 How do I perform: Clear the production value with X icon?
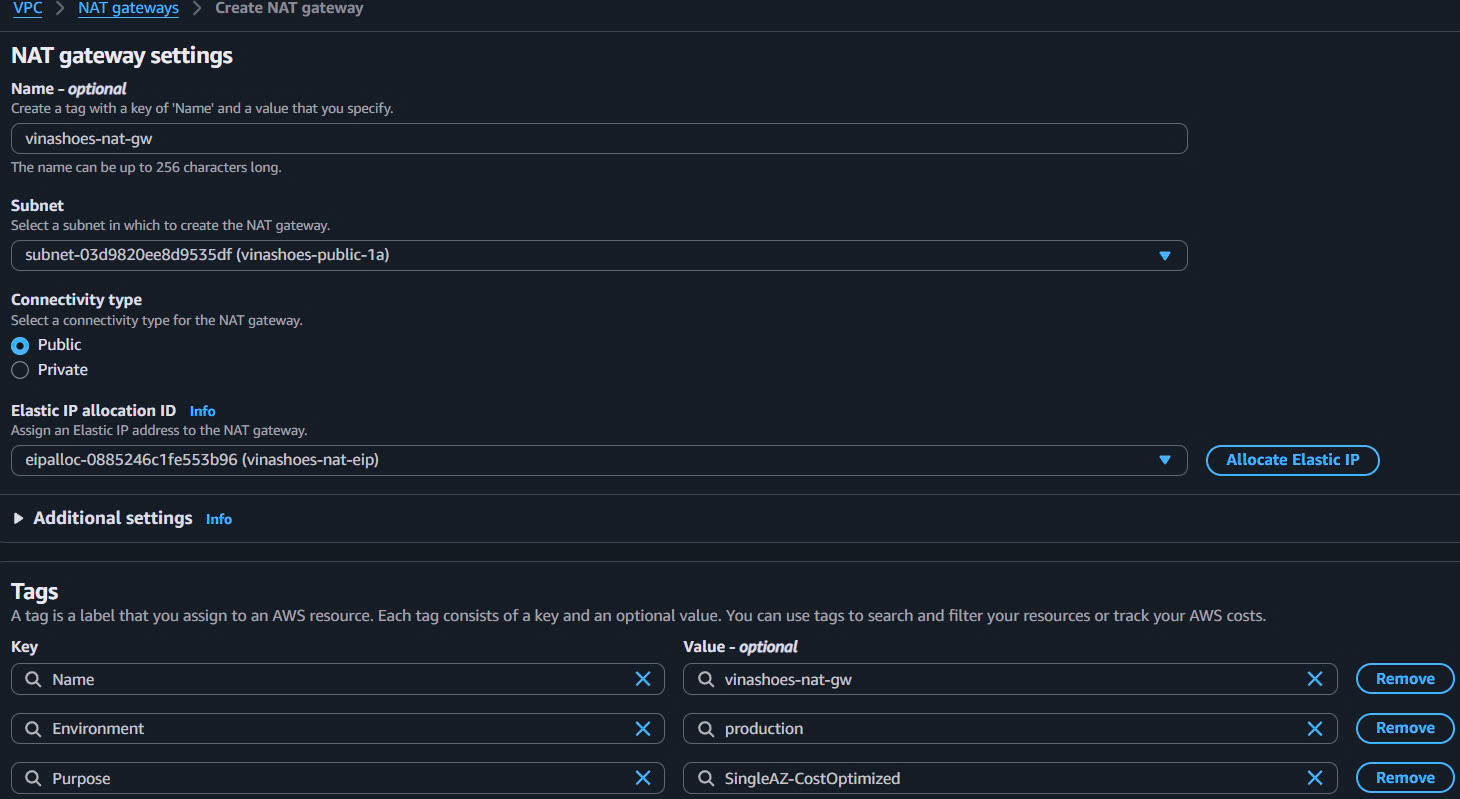[1315, 729]
